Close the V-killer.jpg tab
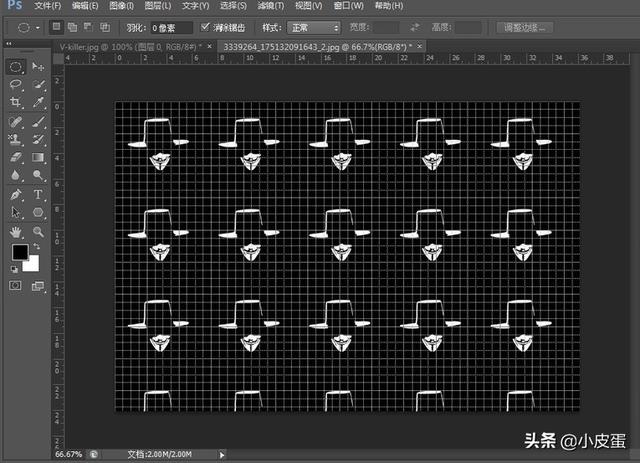This screenshot has width=640, height=463. [x=210, y=47]
